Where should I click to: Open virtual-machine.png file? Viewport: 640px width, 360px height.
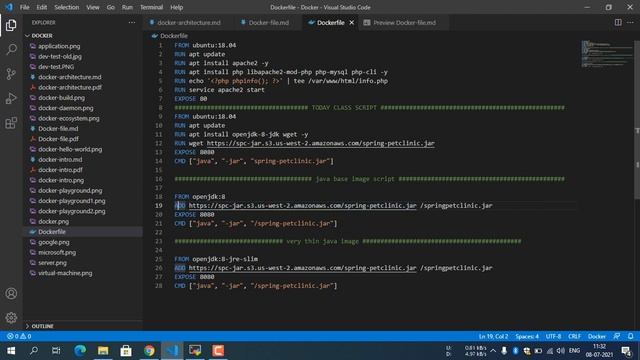[65, 273]
